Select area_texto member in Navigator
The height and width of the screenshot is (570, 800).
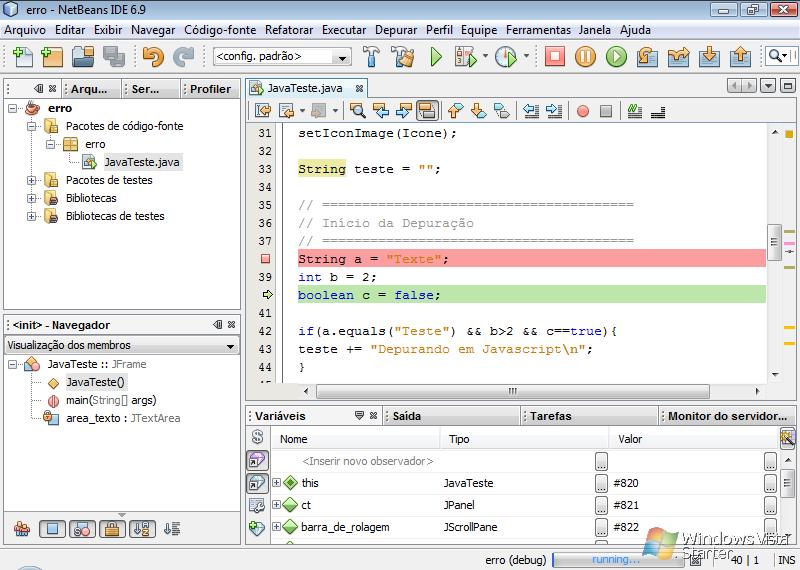click(x=122, y=418)
